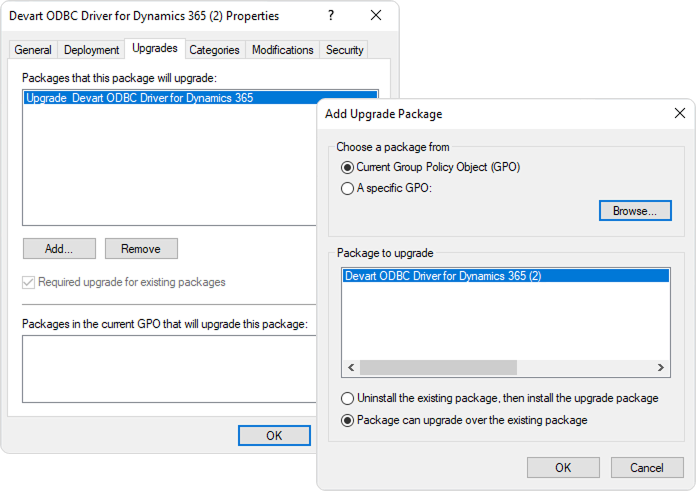Viewport: 696px width, 497px height.
Task: Click the left scroll arrow in package list
Action: [x=351, y=367]
